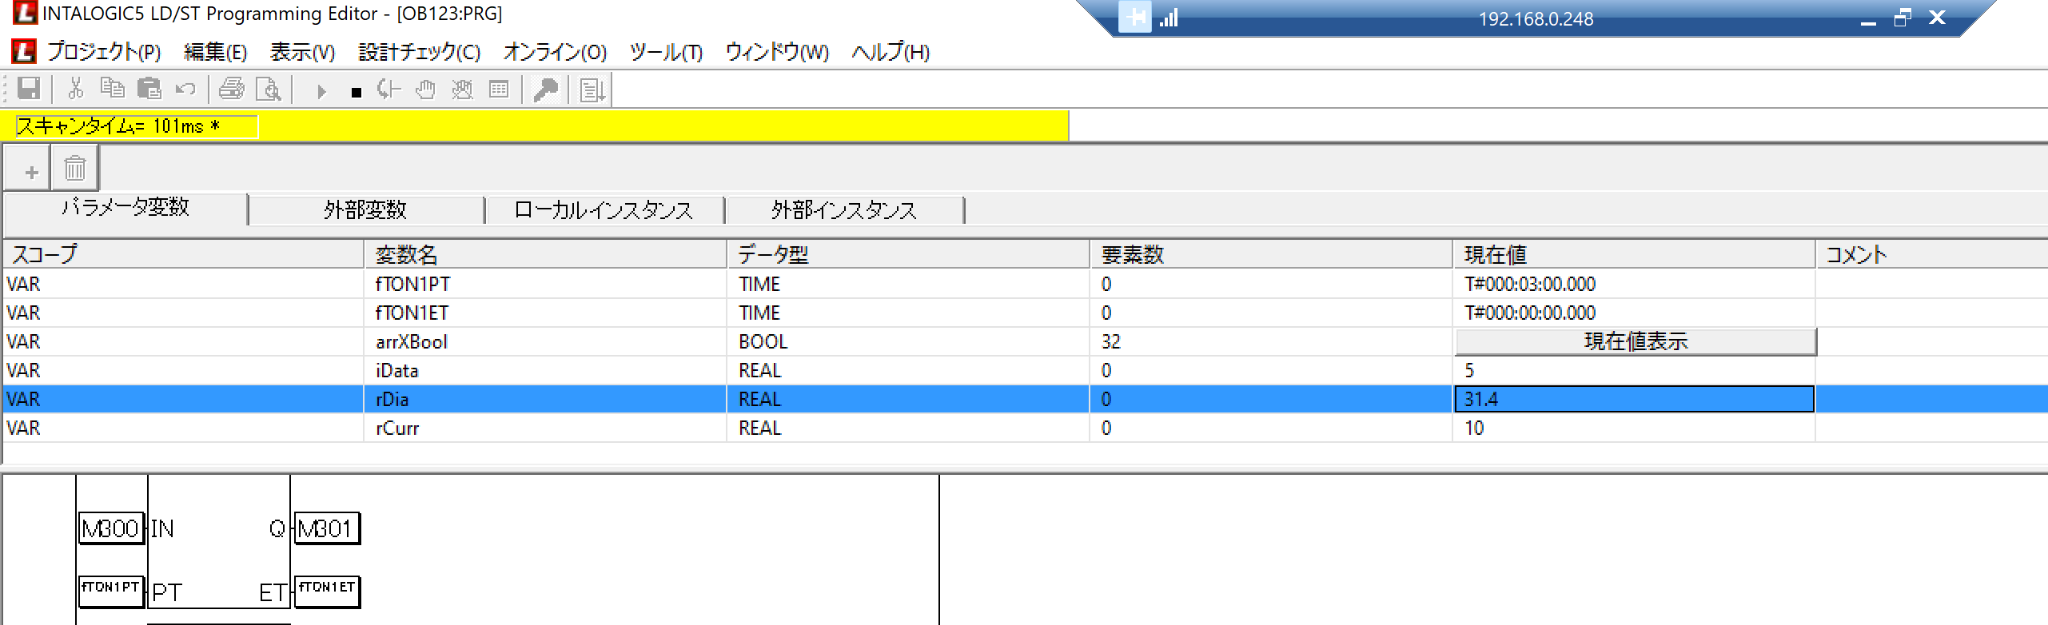Click the pin icon in remote connection bar
2048x625 pixels.
click(x=1134, y=18)
